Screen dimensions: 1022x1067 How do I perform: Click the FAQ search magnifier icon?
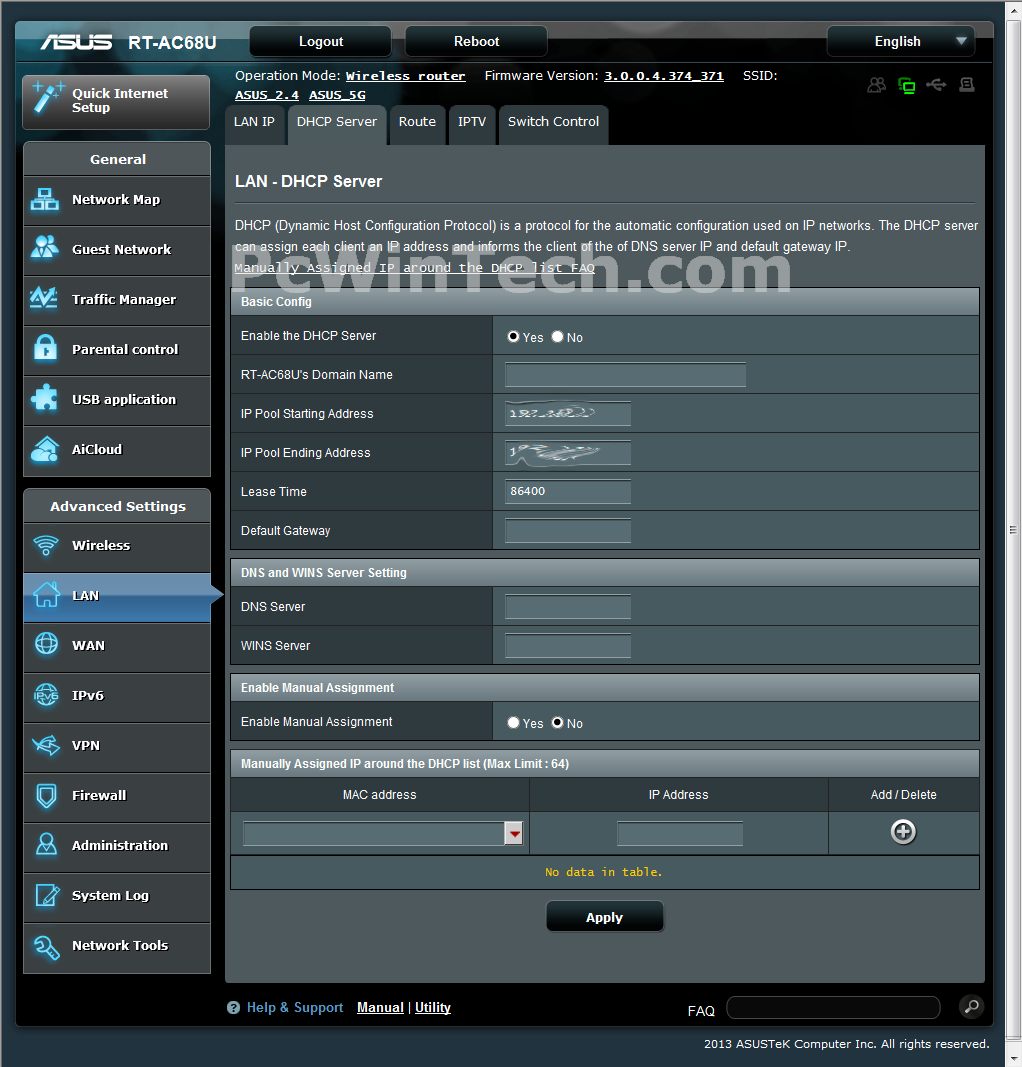coord(971,1006)
